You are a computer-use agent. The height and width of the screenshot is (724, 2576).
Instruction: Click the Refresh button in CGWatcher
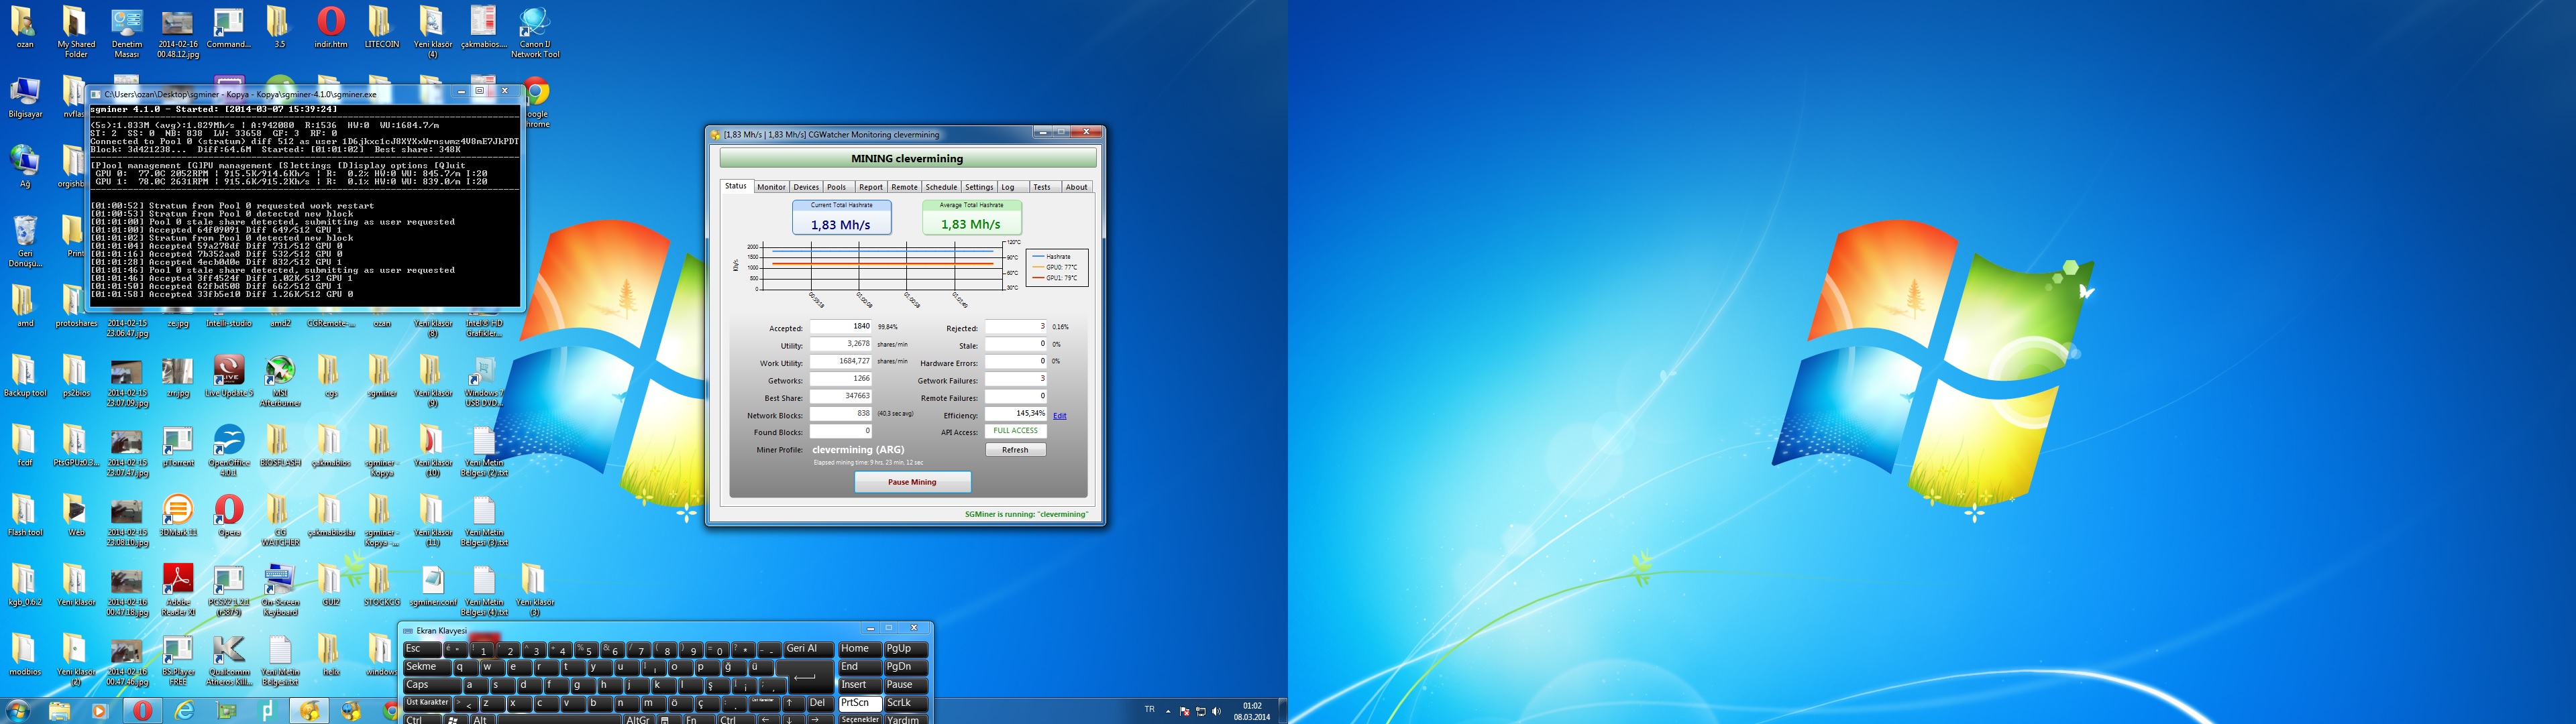click(1015, 450)
